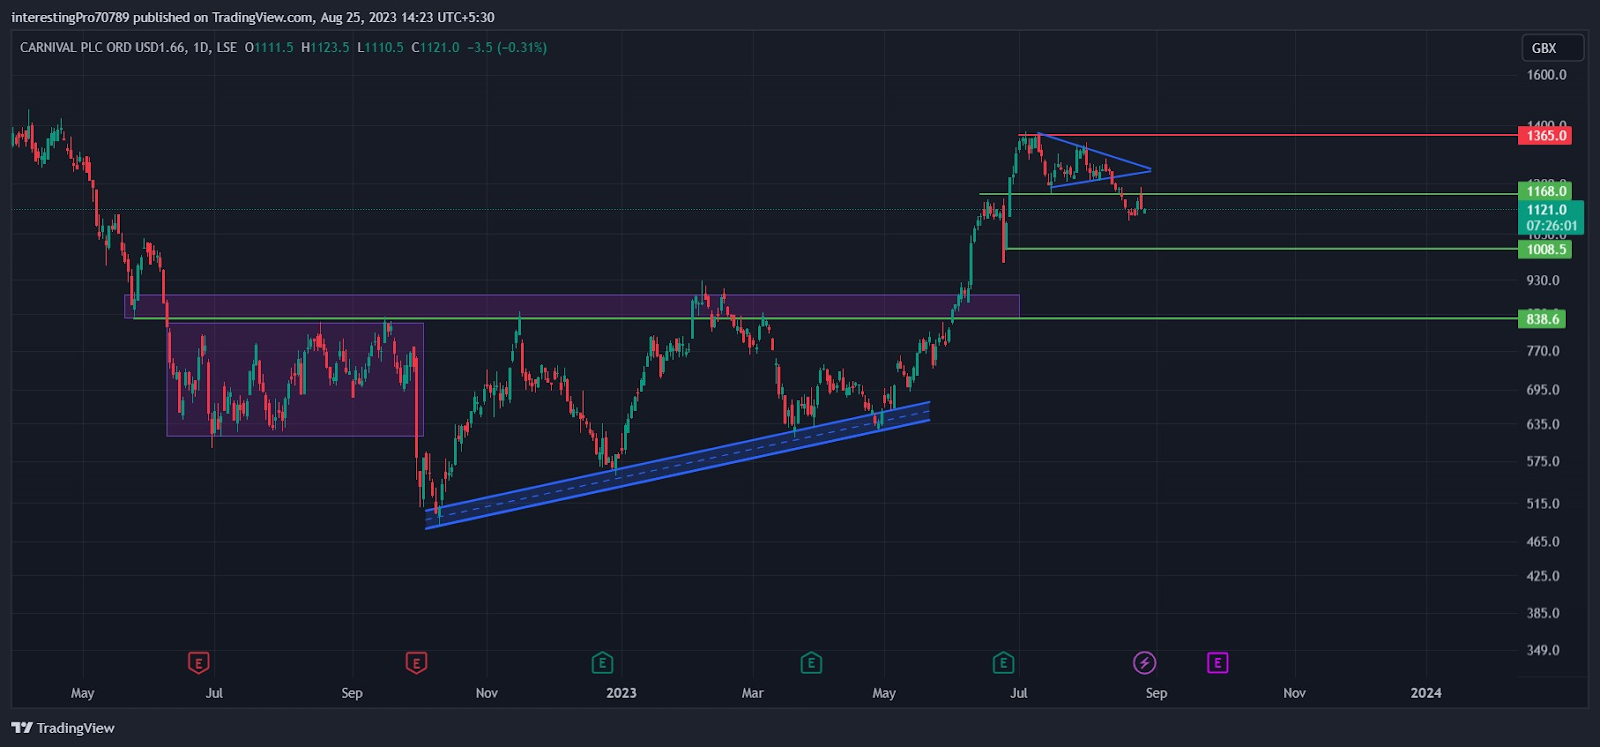
Task: Click the open value O1111.5
Action: (269, 47)
